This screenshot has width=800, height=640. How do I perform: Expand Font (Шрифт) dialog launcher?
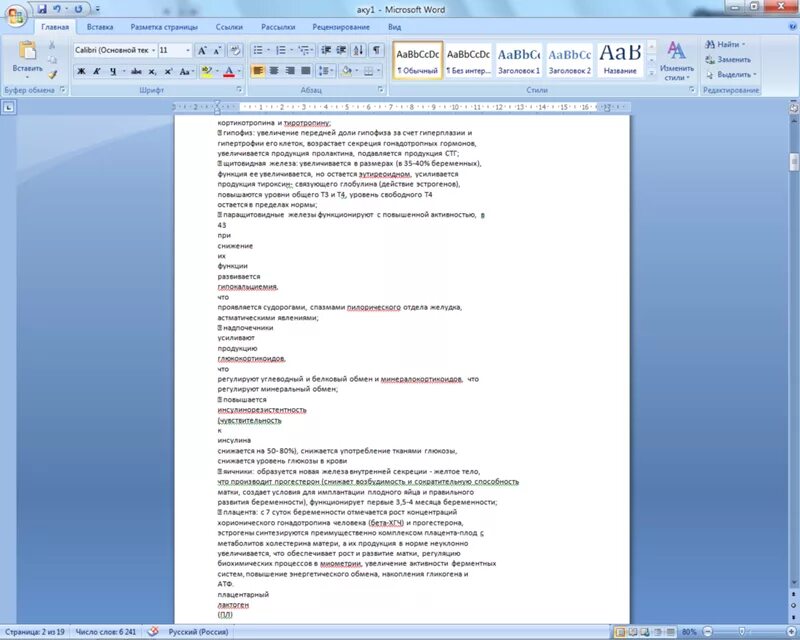239,90
